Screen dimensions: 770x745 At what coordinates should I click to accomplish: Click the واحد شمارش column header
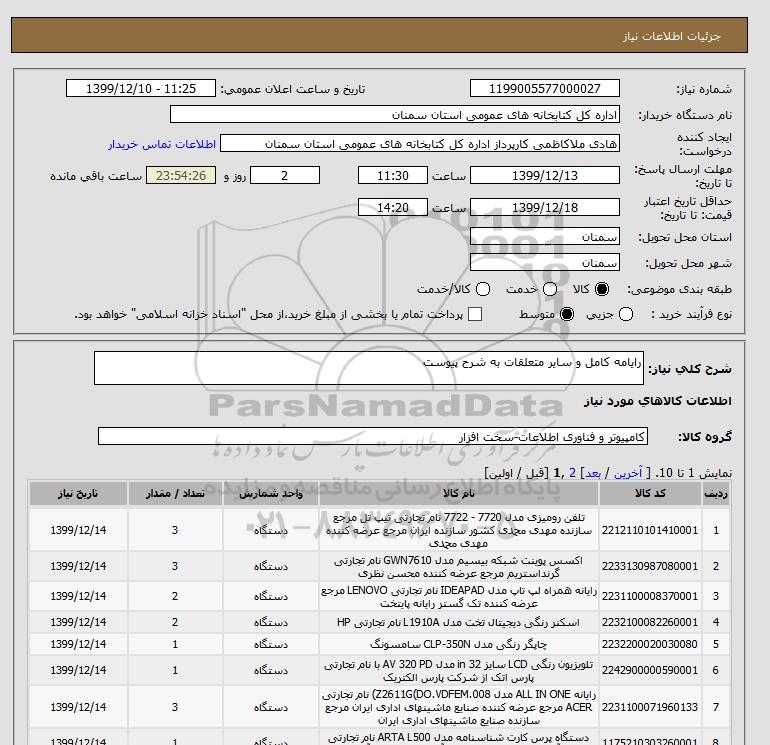click(x=271, y=494)
